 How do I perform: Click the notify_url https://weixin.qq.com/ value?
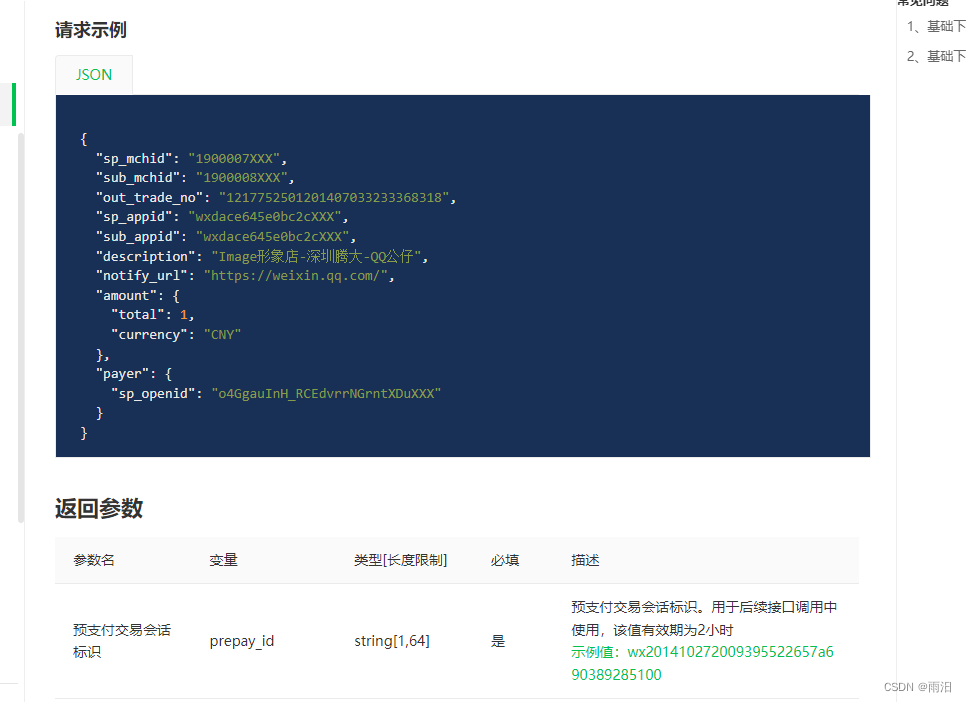(295, 275)
